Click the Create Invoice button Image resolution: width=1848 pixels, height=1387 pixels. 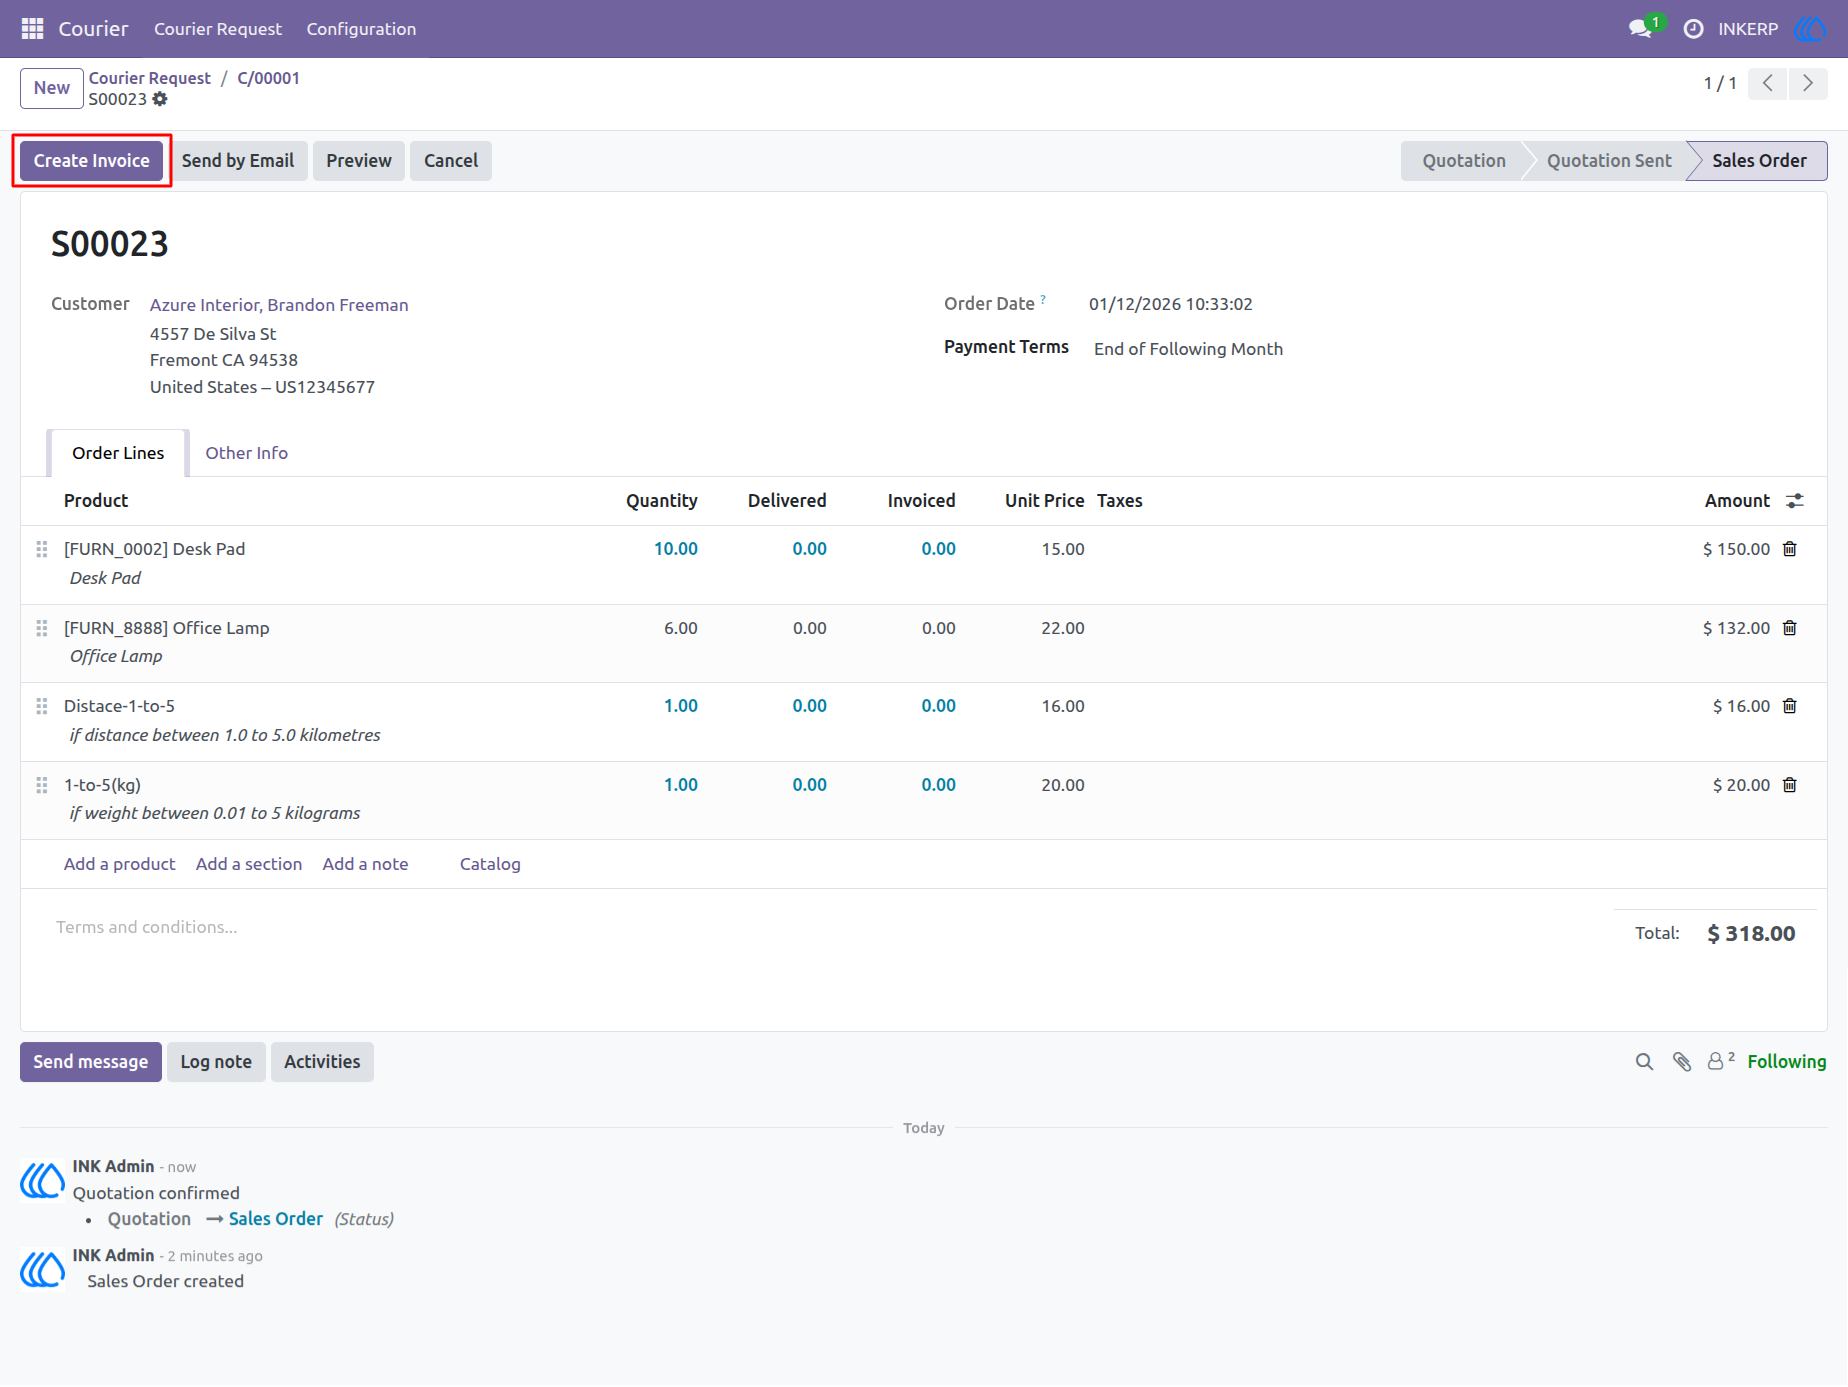click(x=92, y=161)
